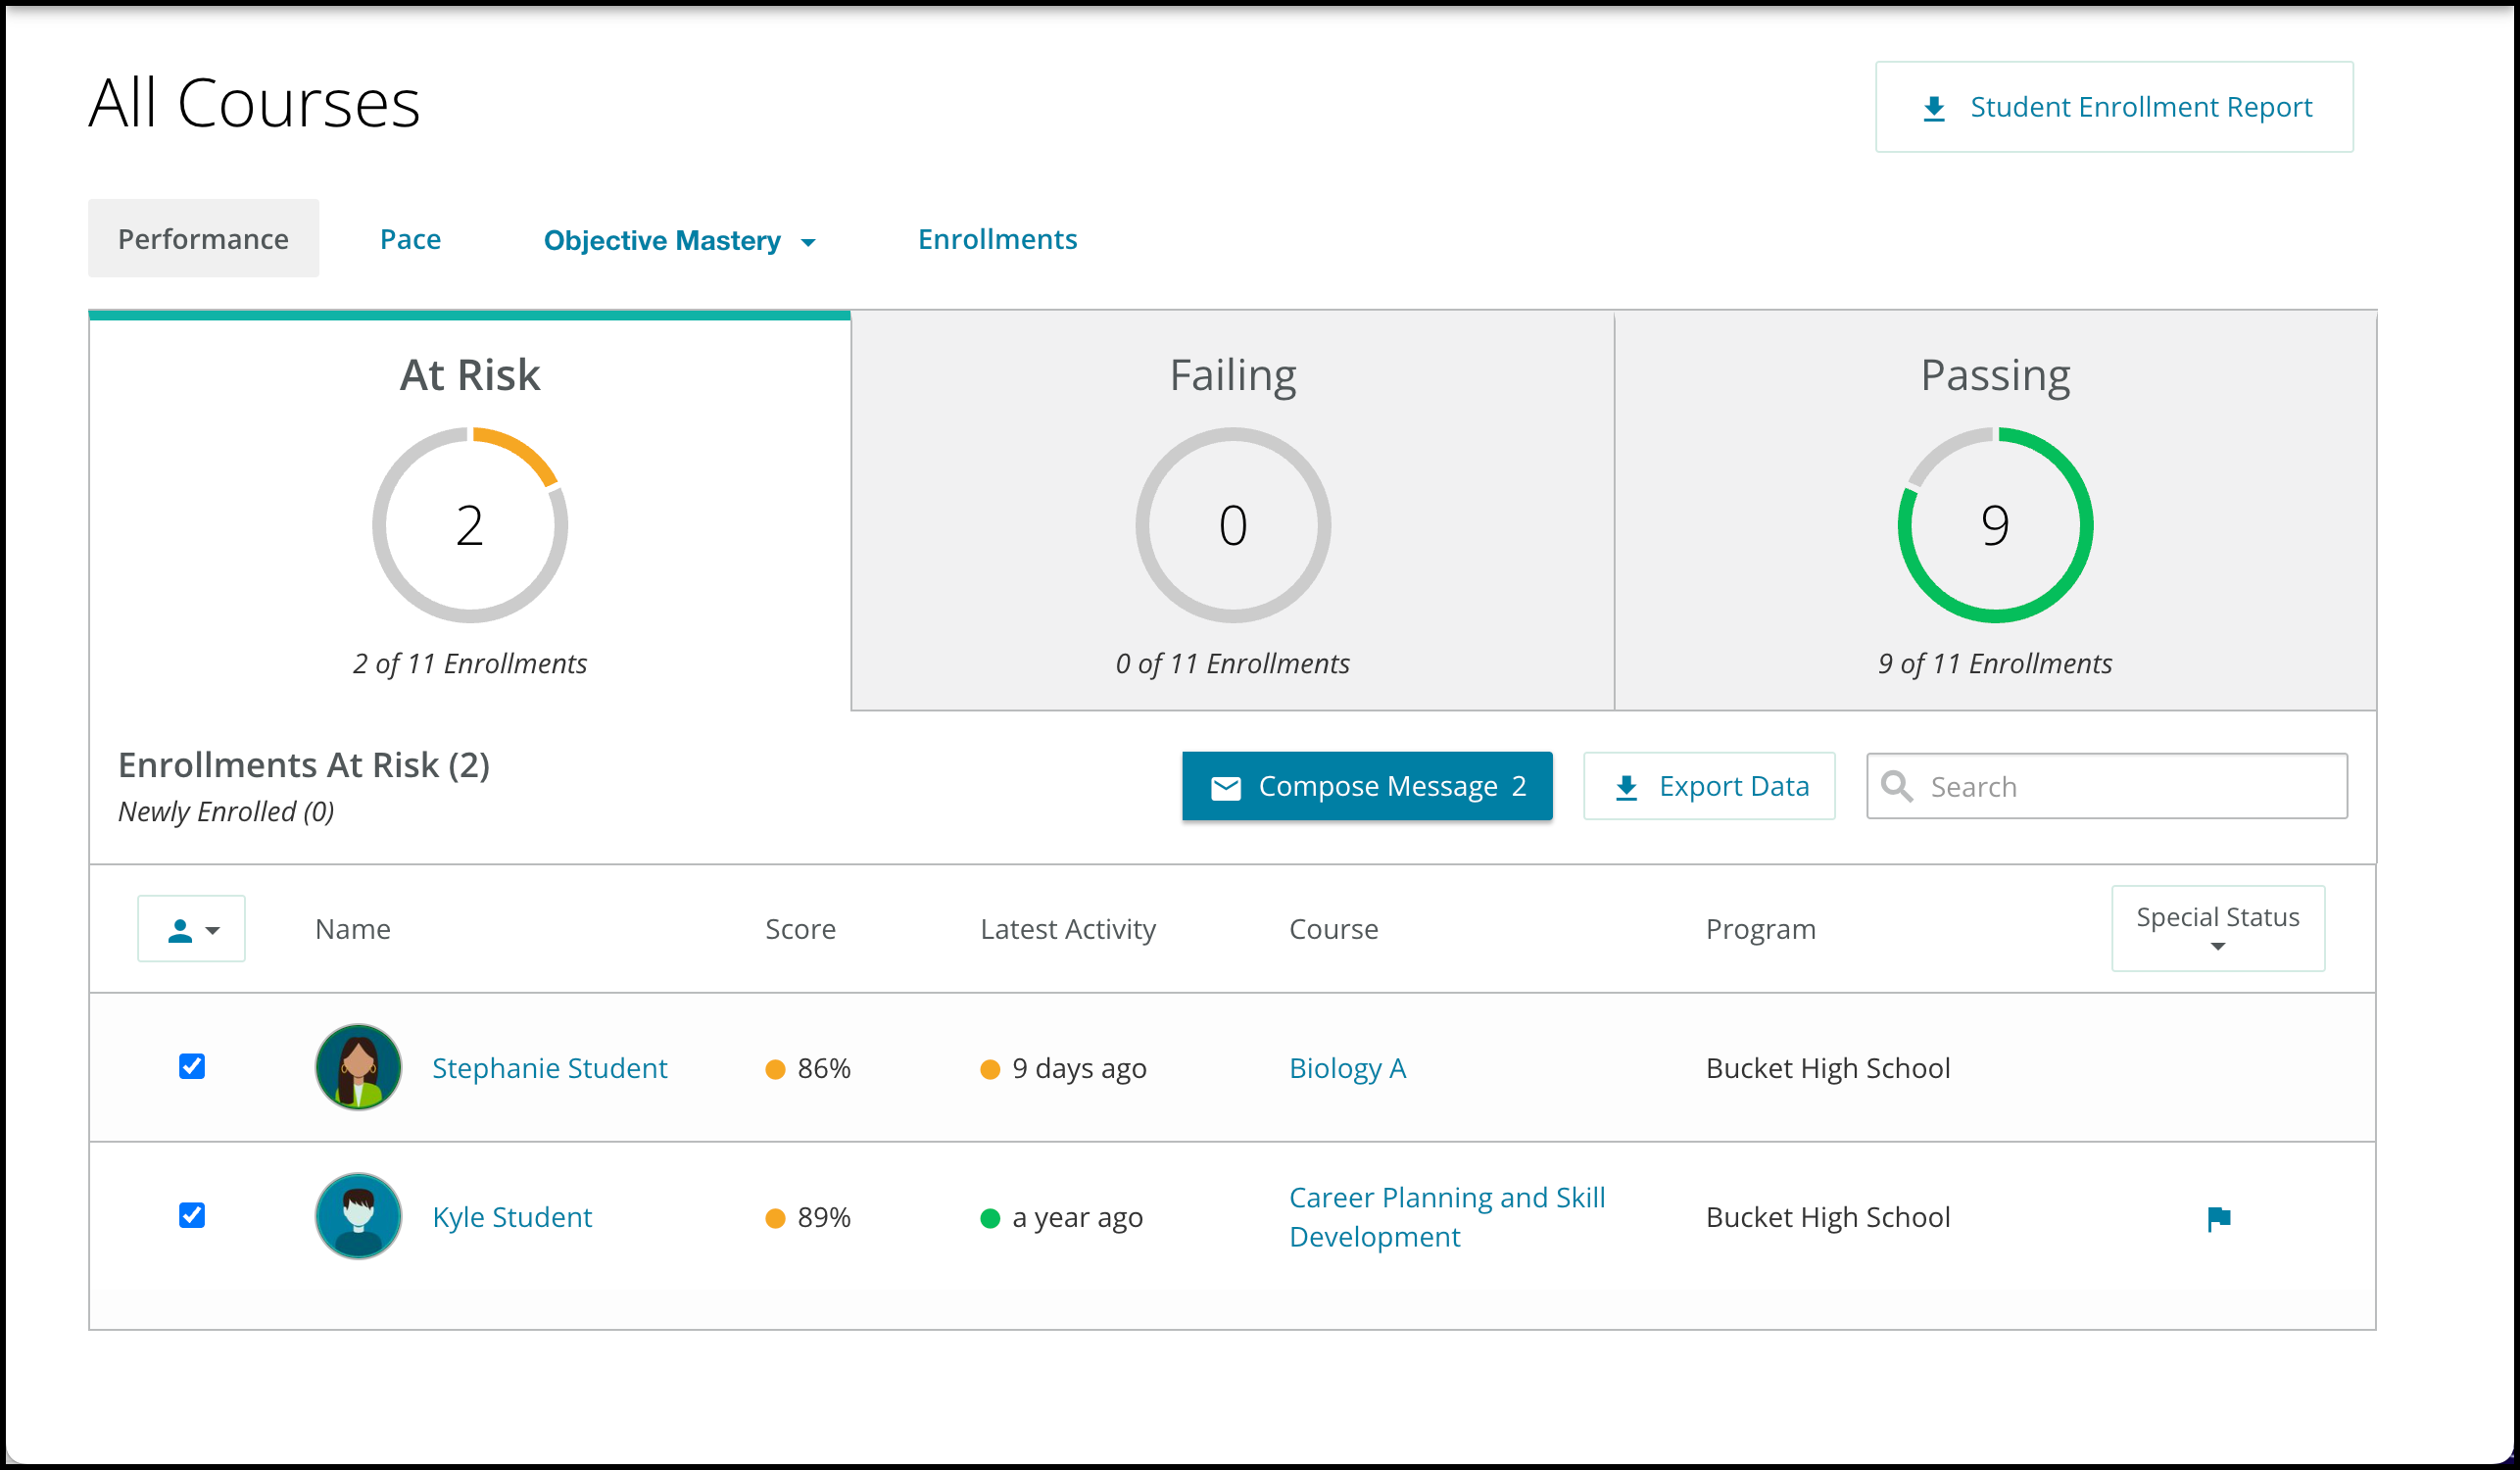
Task: Open the Enrollments tab
Action: click(x=997, y=239)
